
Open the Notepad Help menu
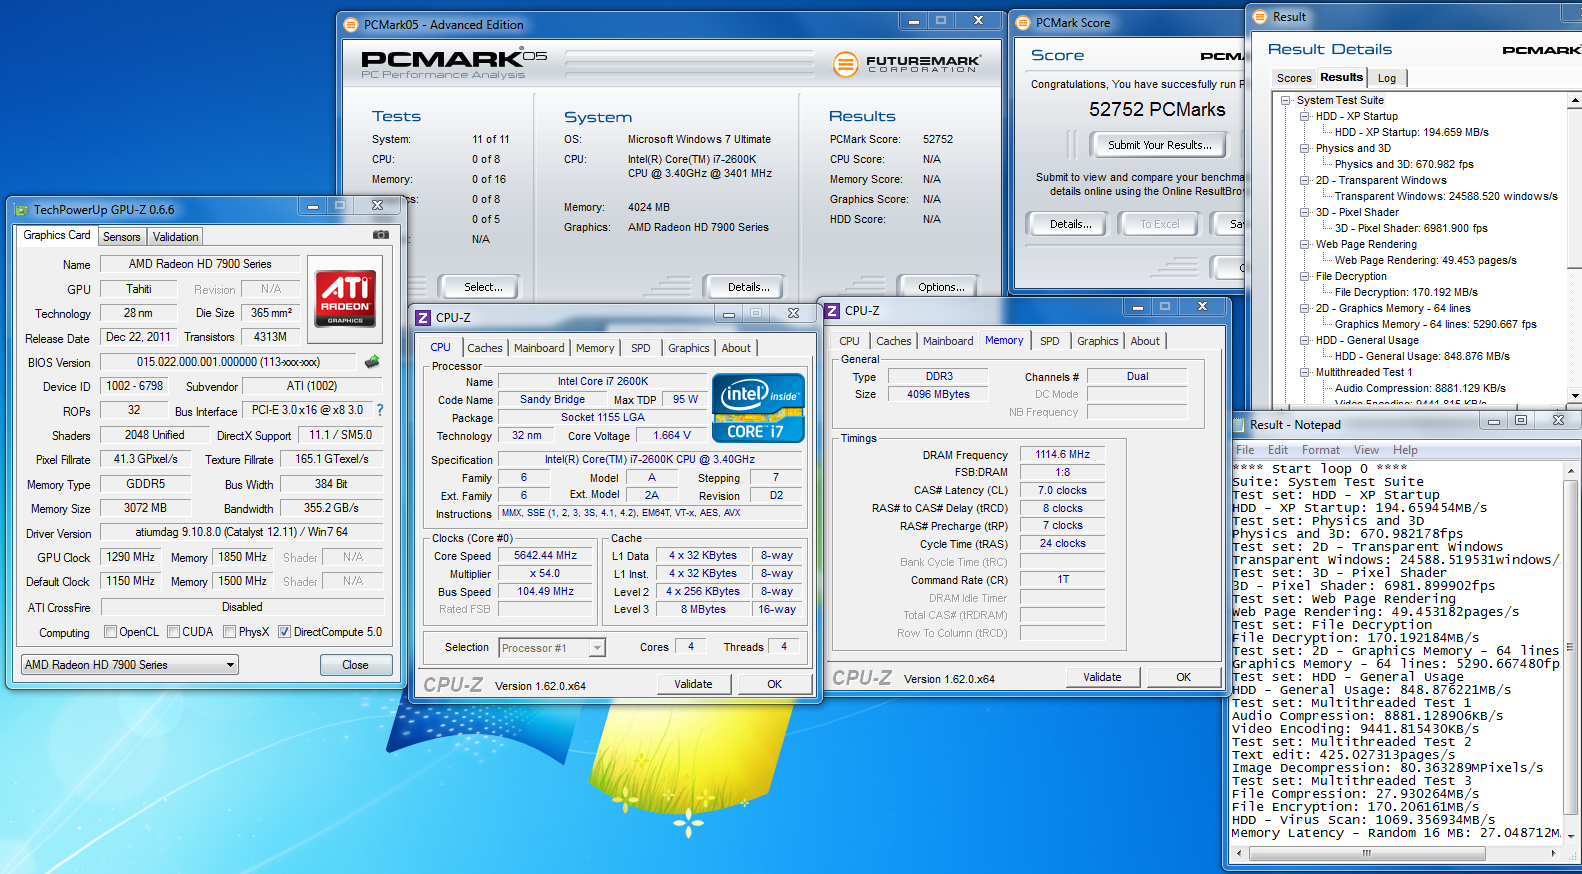coord(1405,450)
